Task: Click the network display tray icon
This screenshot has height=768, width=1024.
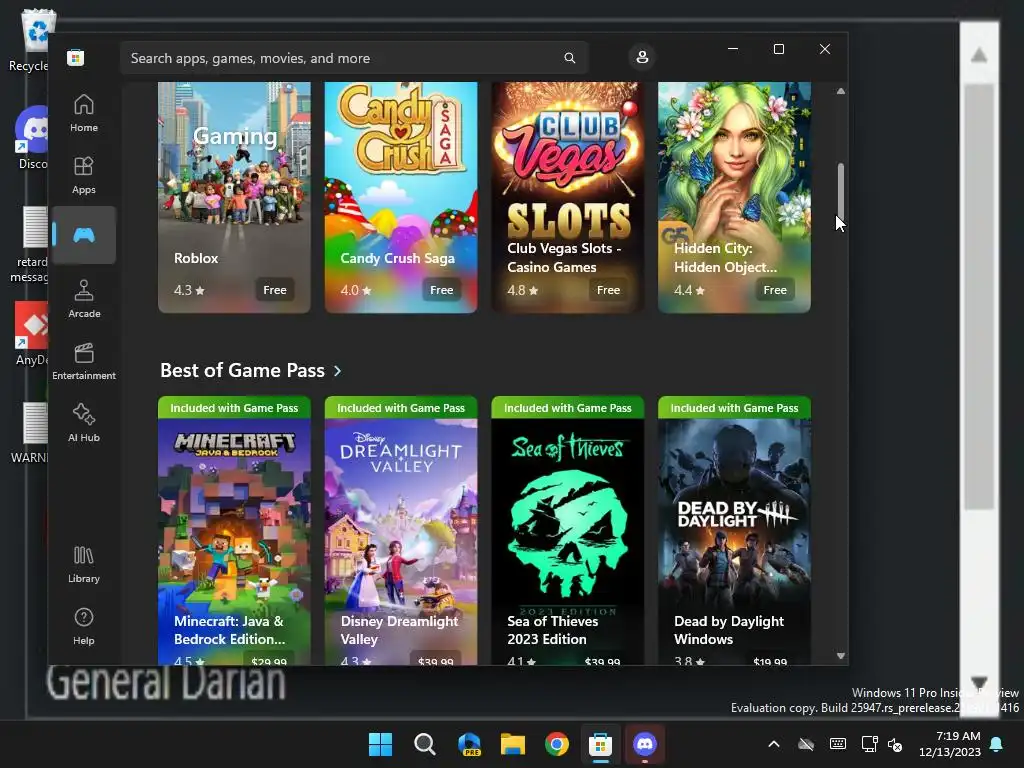Action: point(869,744)
